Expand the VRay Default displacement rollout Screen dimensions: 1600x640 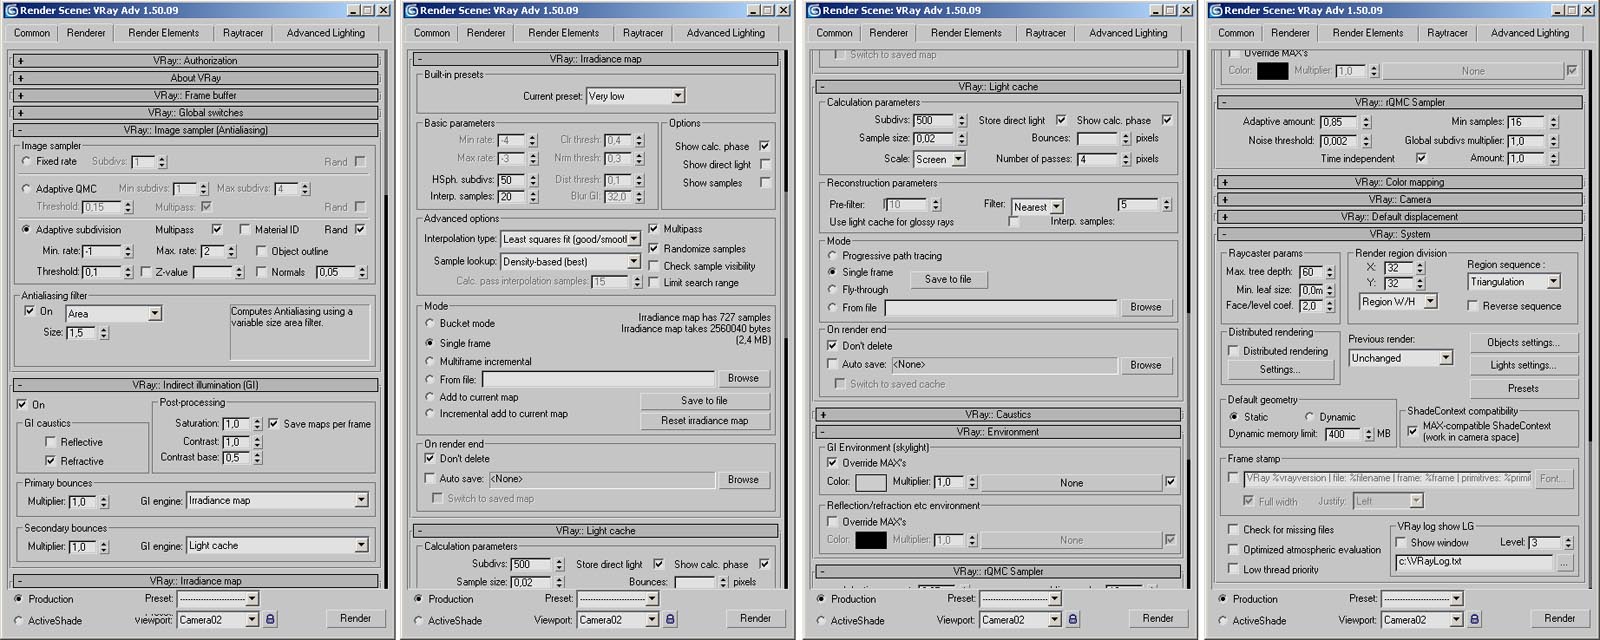tap(1399, 216)
